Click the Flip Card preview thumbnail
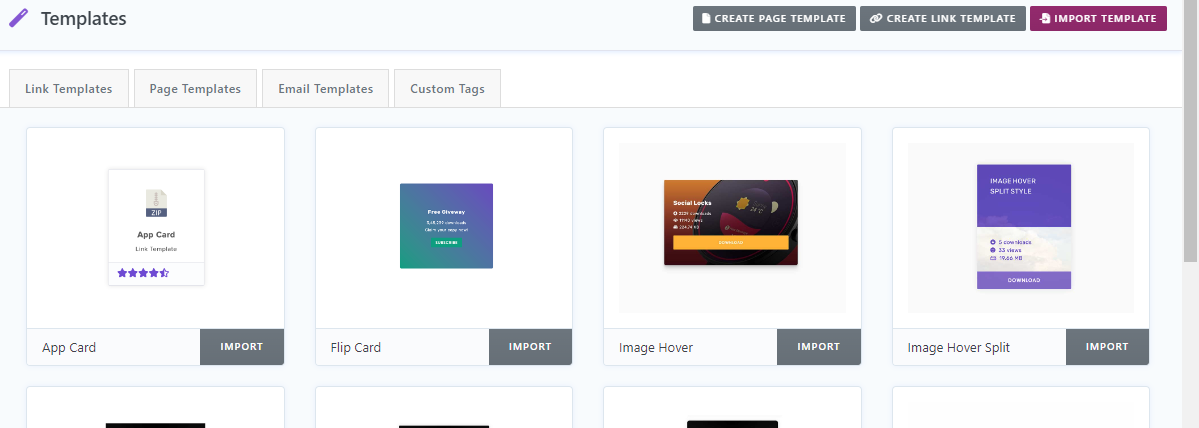This screenshot has height=428, width=1199. 447,225
